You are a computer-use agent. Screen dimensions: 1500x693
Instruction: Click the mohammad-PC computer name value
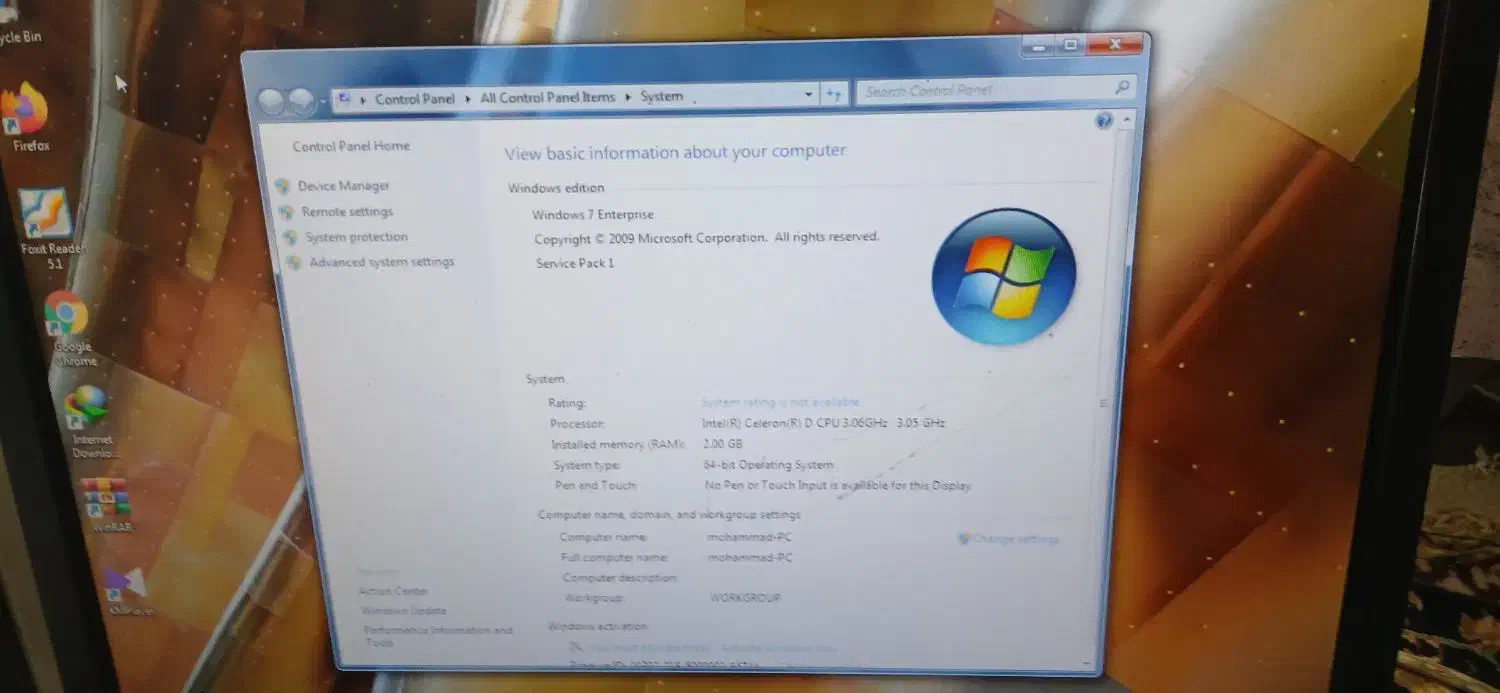coord(750,538)
